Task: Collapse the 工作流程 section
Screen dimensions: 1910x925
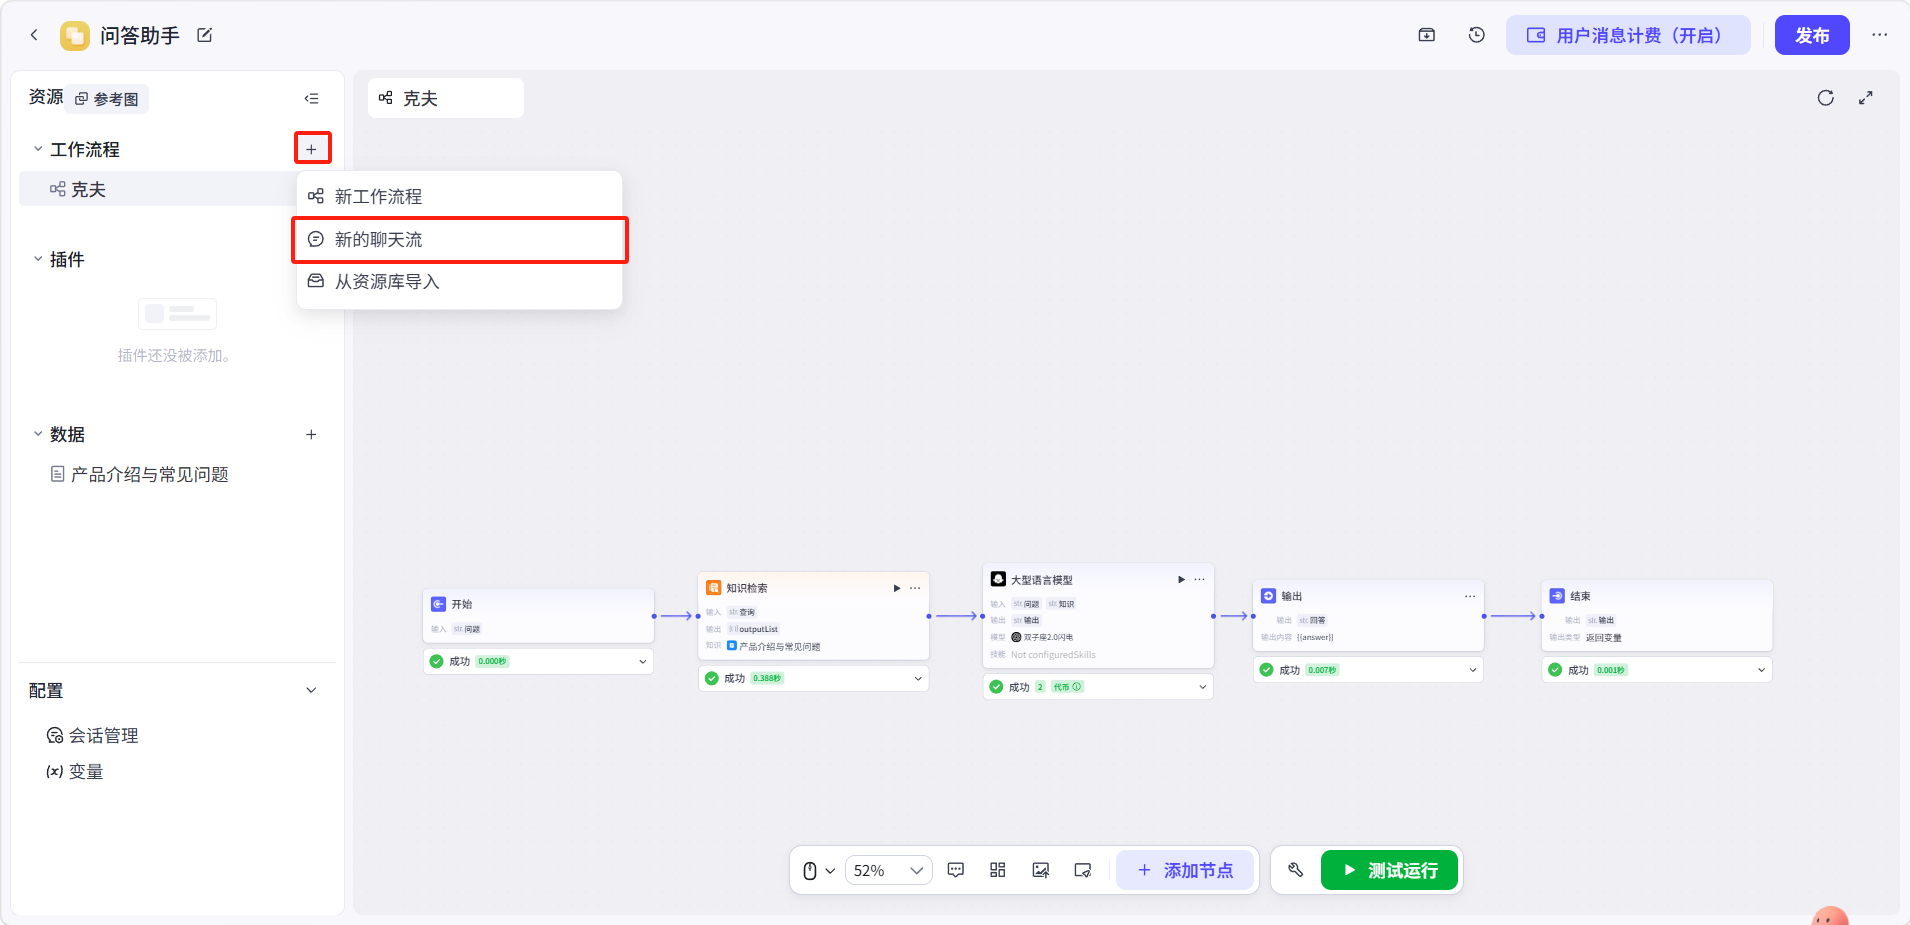Action: 38,149
